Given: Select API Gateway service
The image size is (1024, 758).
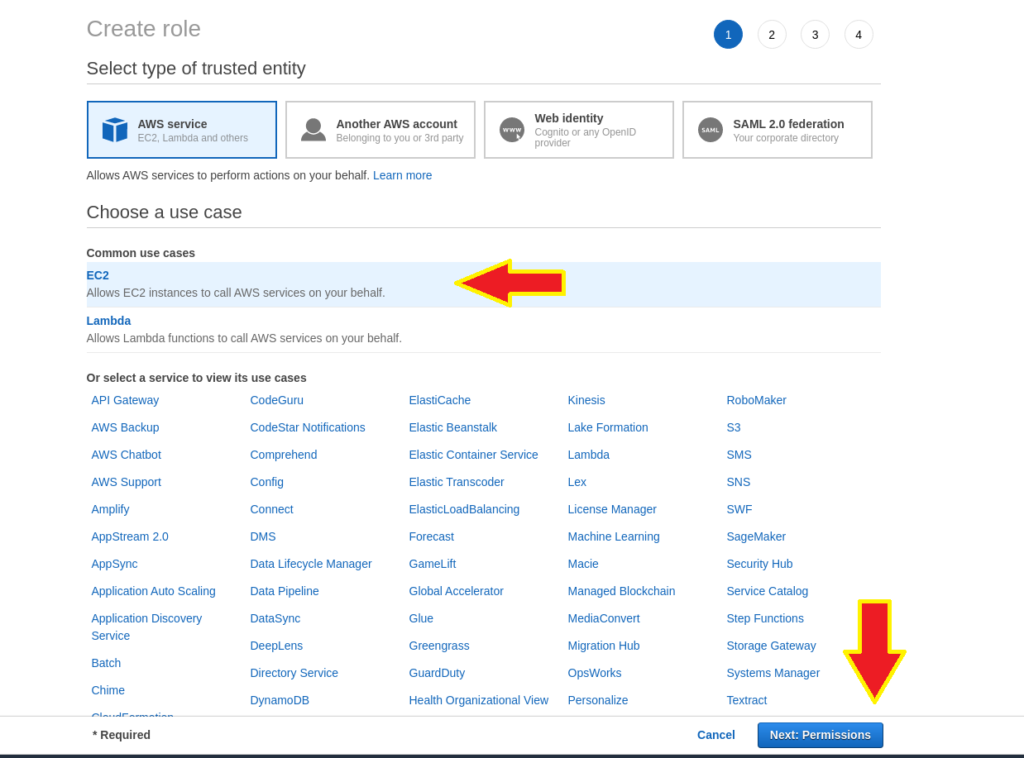Looking at the screenshot, I should click(x=125, y=400).
